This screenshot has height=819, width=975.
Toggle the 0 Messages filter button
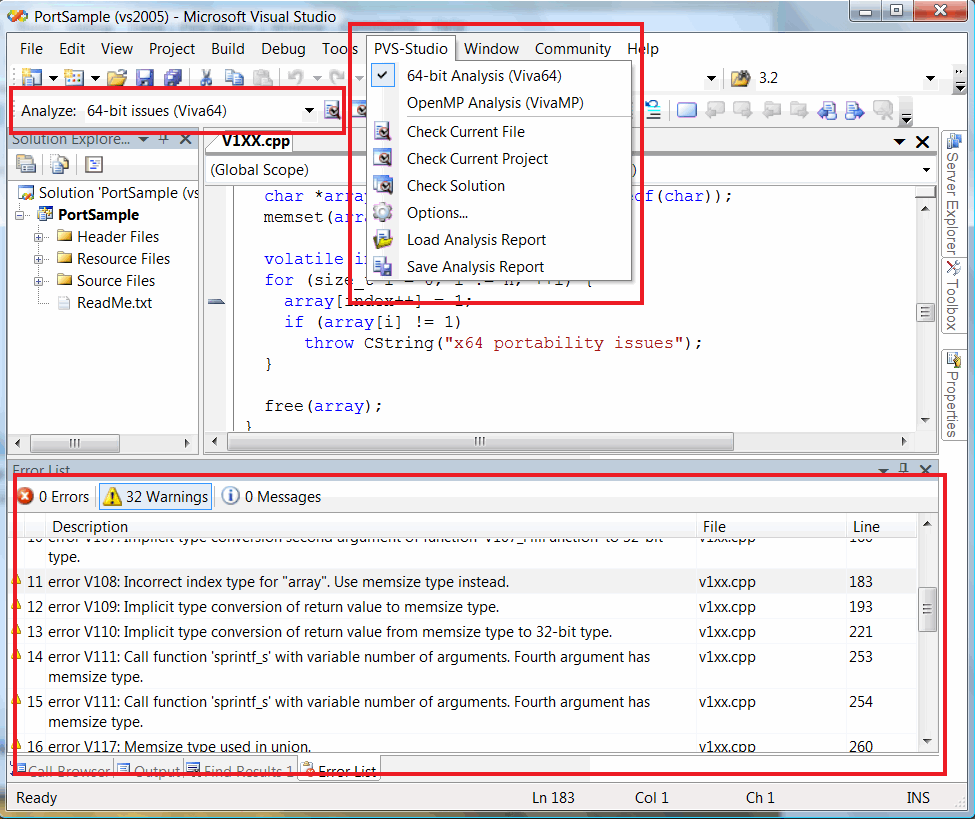click(272, 496)
